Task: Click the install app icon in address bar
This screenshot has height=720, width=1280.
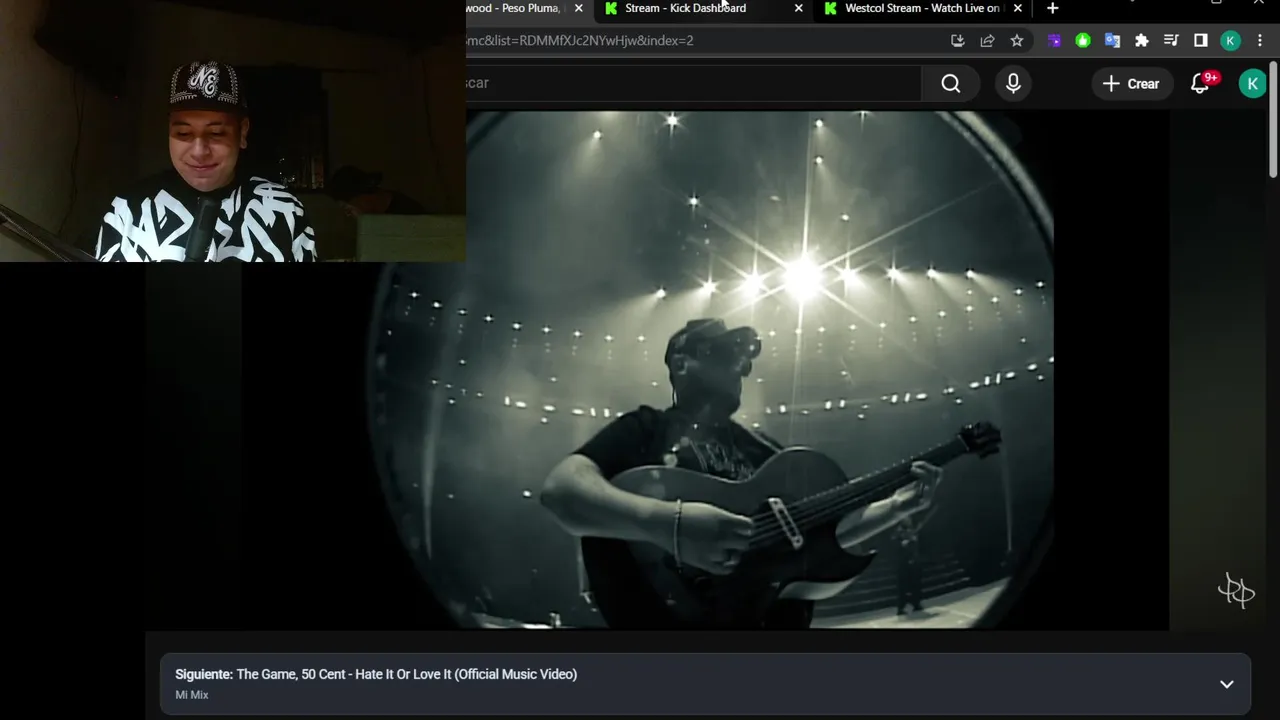Action: point(957,40)
